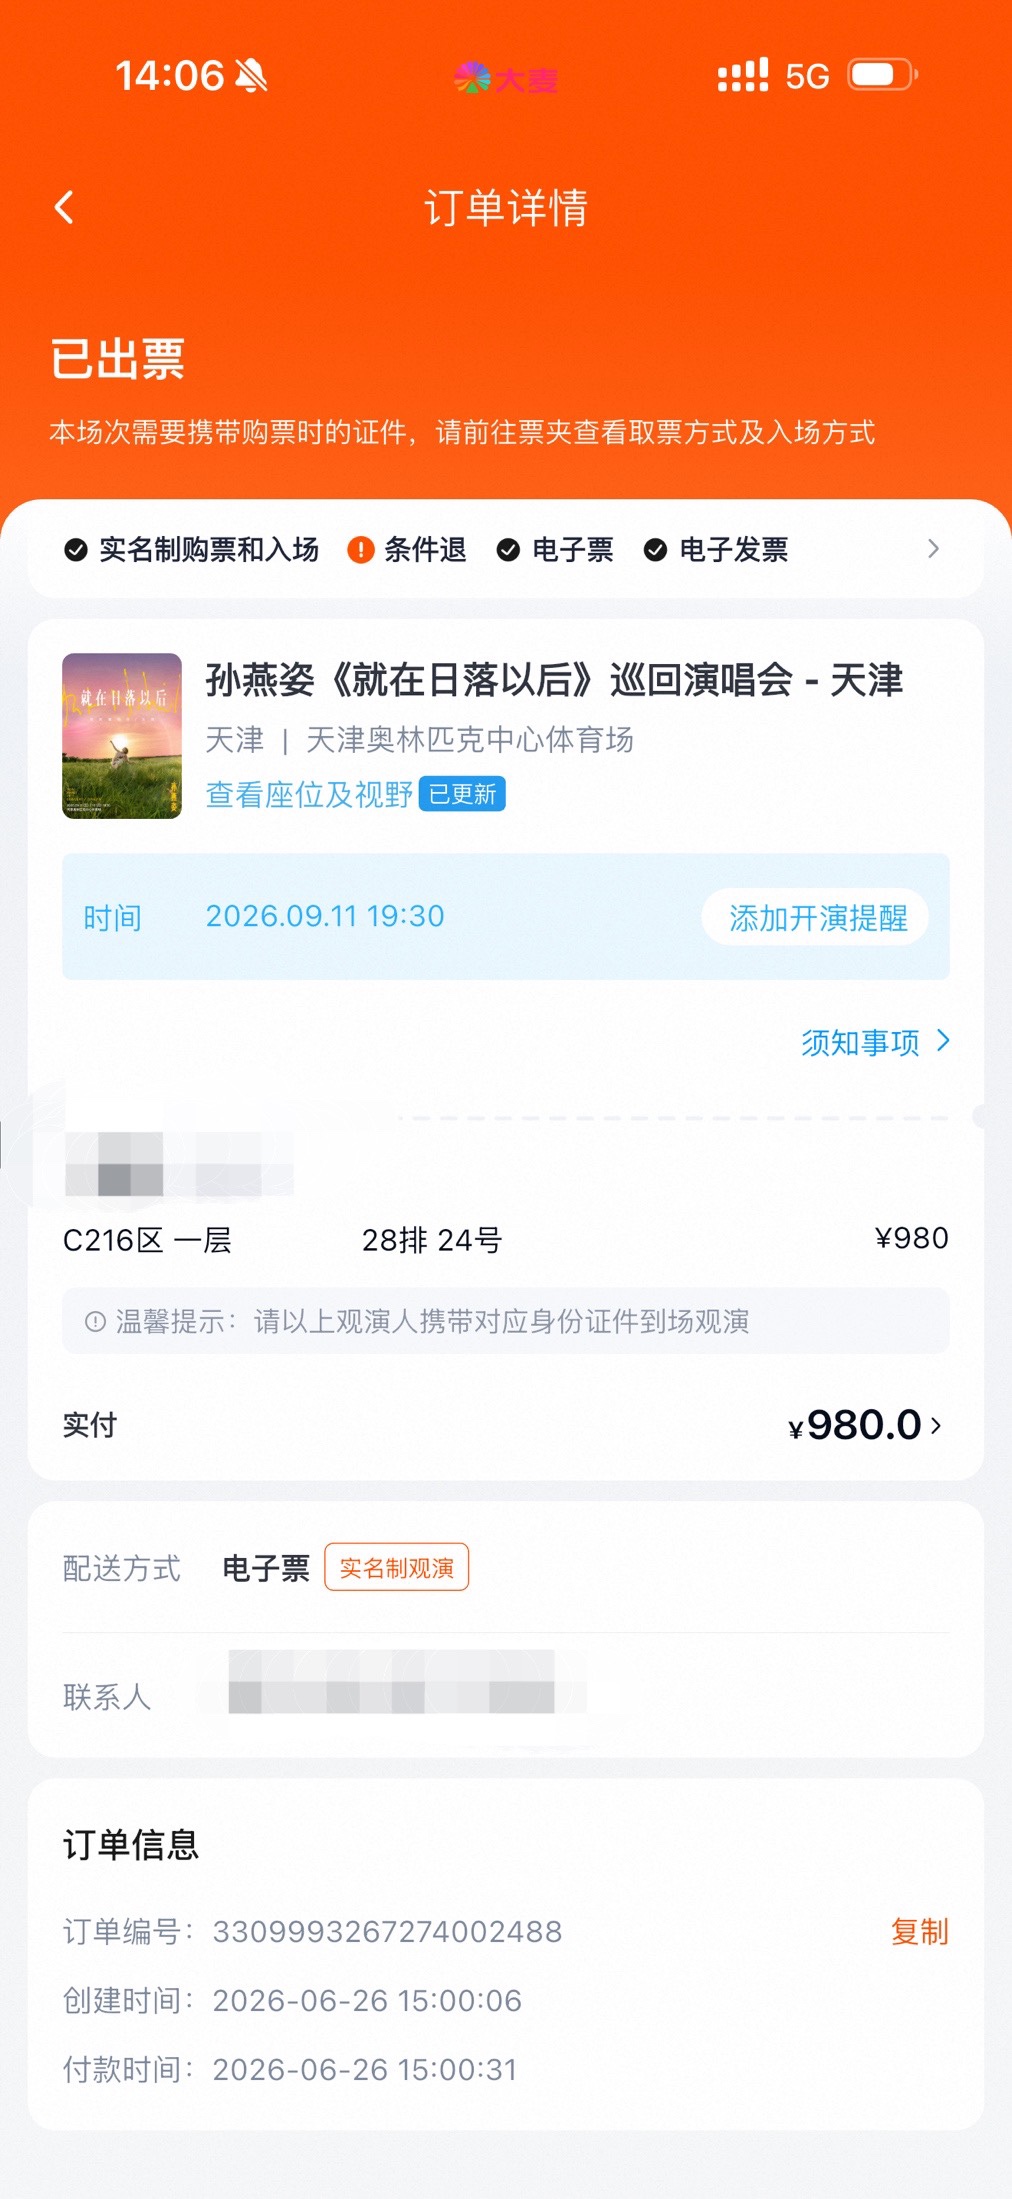Tap the back arrow icon

pos(64,208)
